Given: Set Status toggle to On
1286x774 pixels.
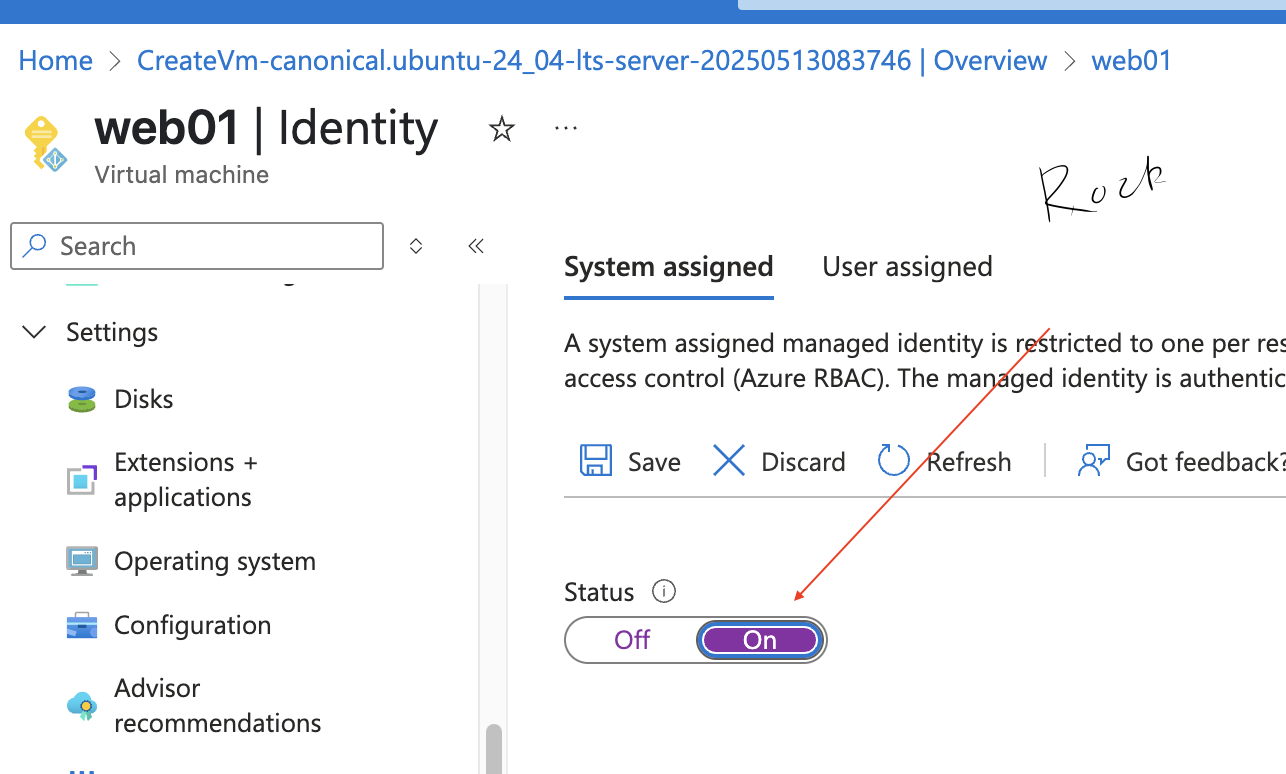Looking at the screenshot, I should pos(760,640).
